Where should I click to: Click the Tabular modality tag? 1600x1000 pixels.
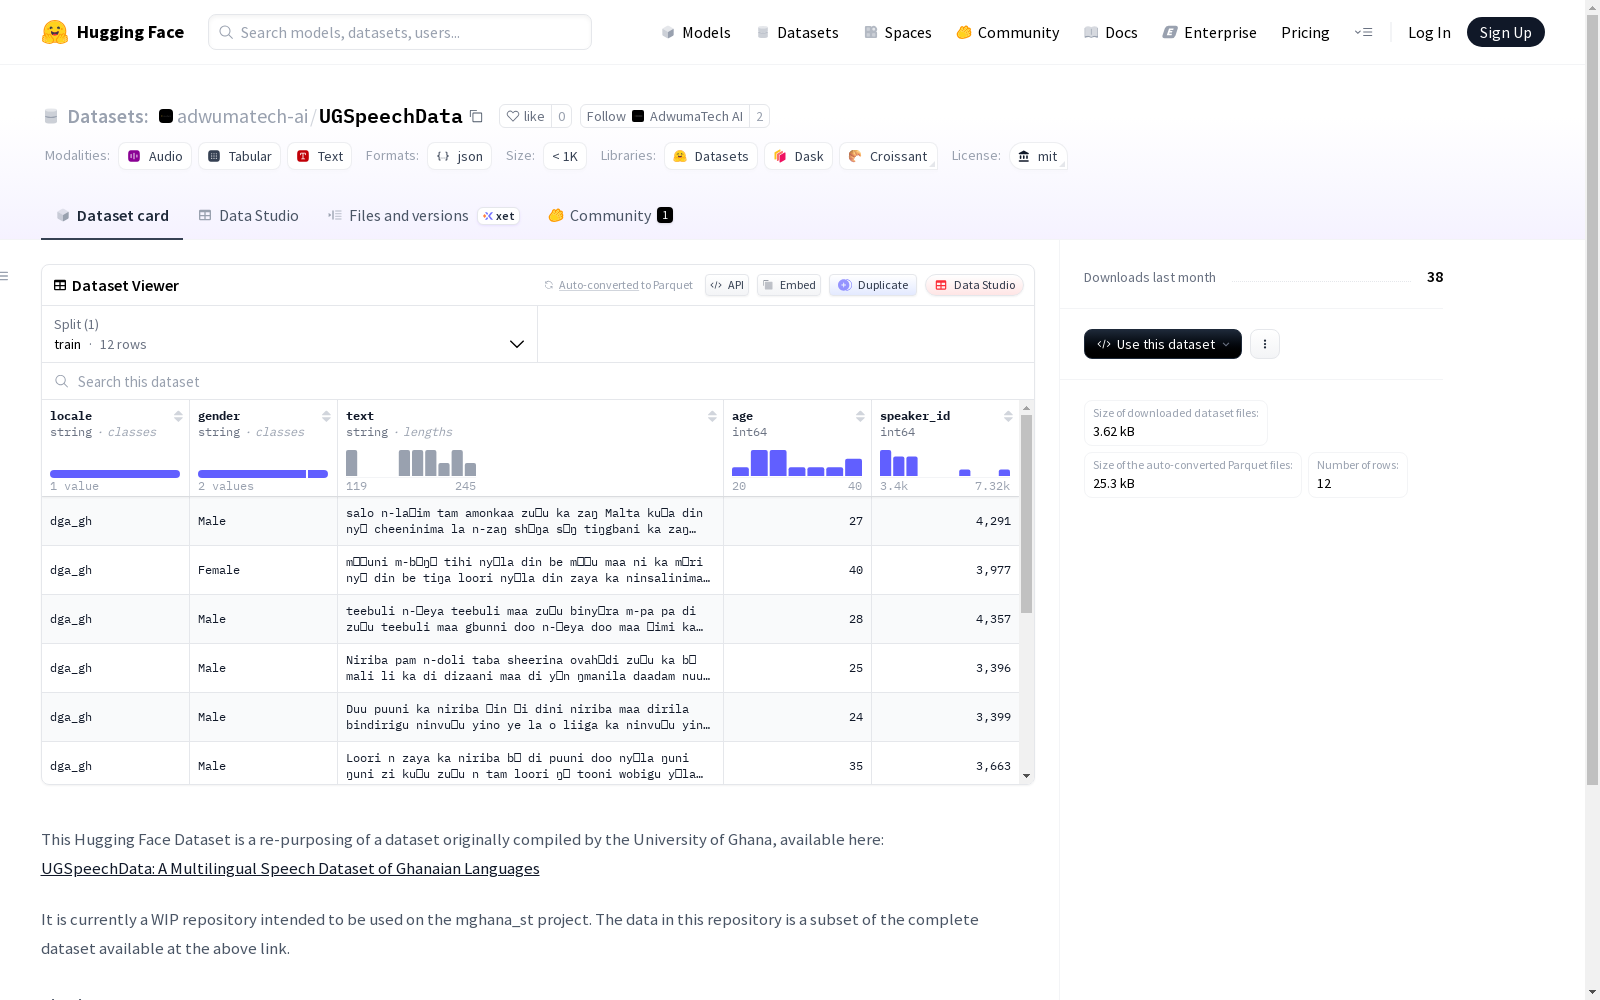(x=240, y=156)
